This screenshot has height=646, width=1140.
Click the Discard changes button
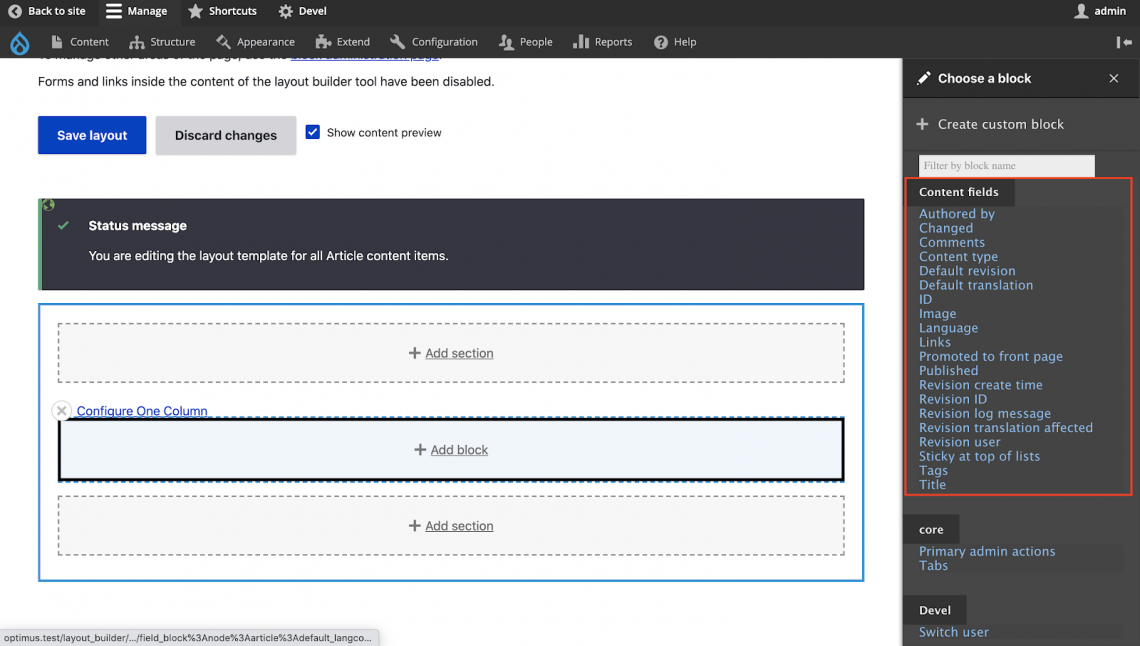pyautogui.click(x=226, y=136)
